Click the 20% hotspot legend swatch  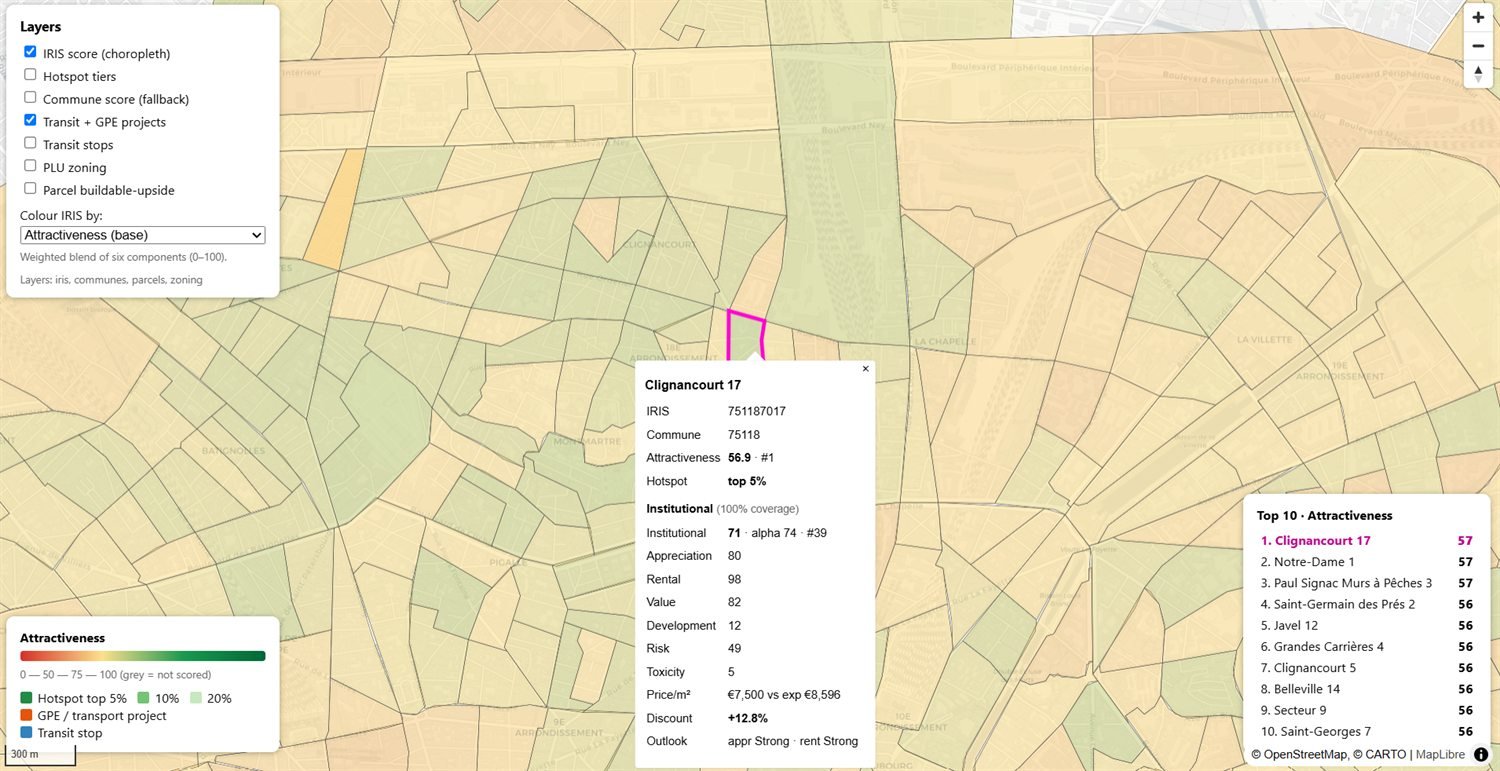click(x=195, y=698)
